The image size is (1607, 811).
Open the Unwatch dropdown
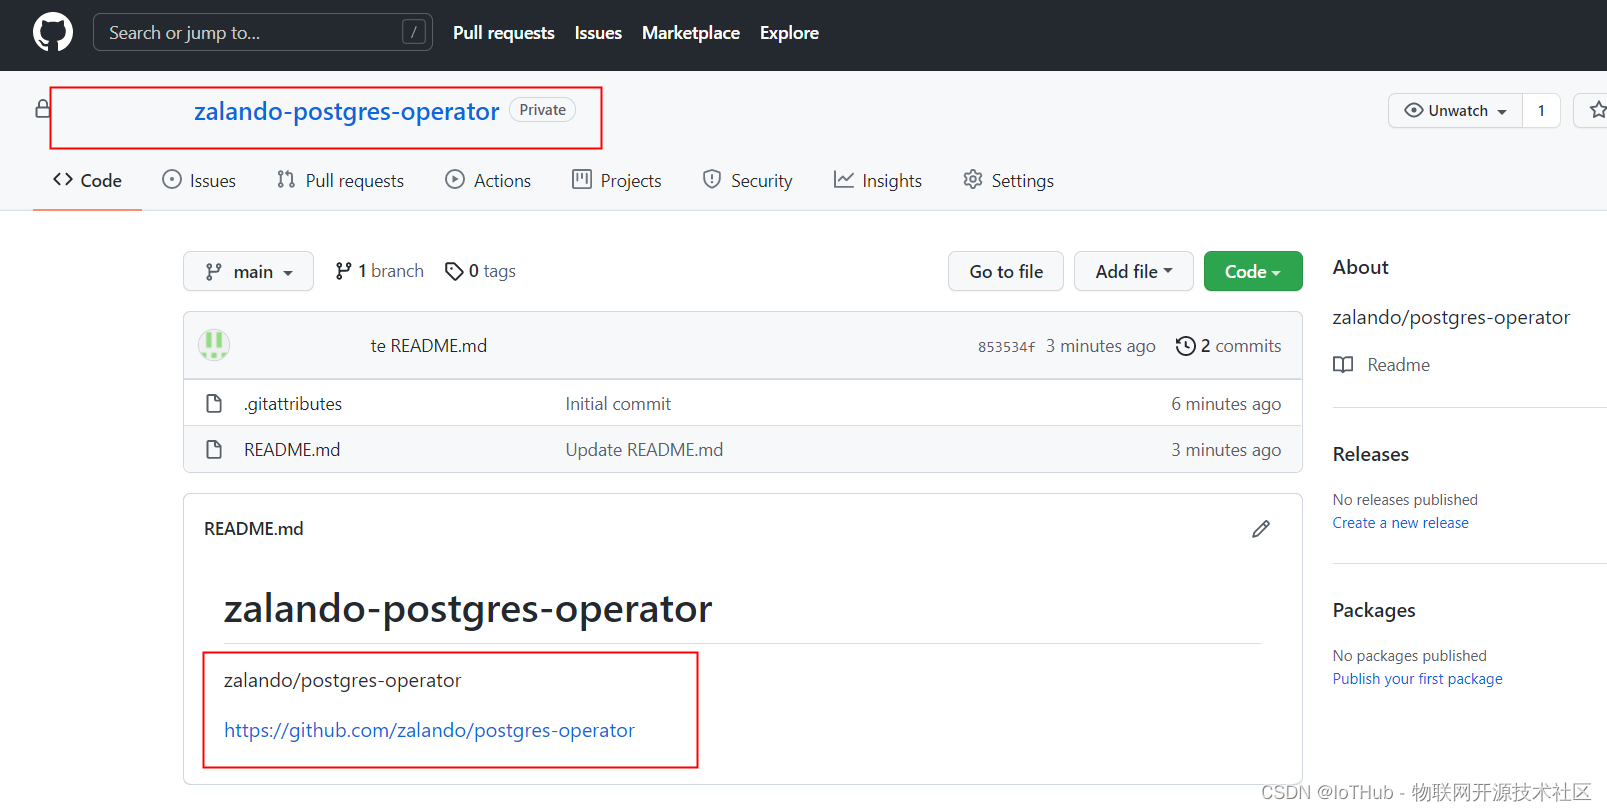[x=1455, y=111]
